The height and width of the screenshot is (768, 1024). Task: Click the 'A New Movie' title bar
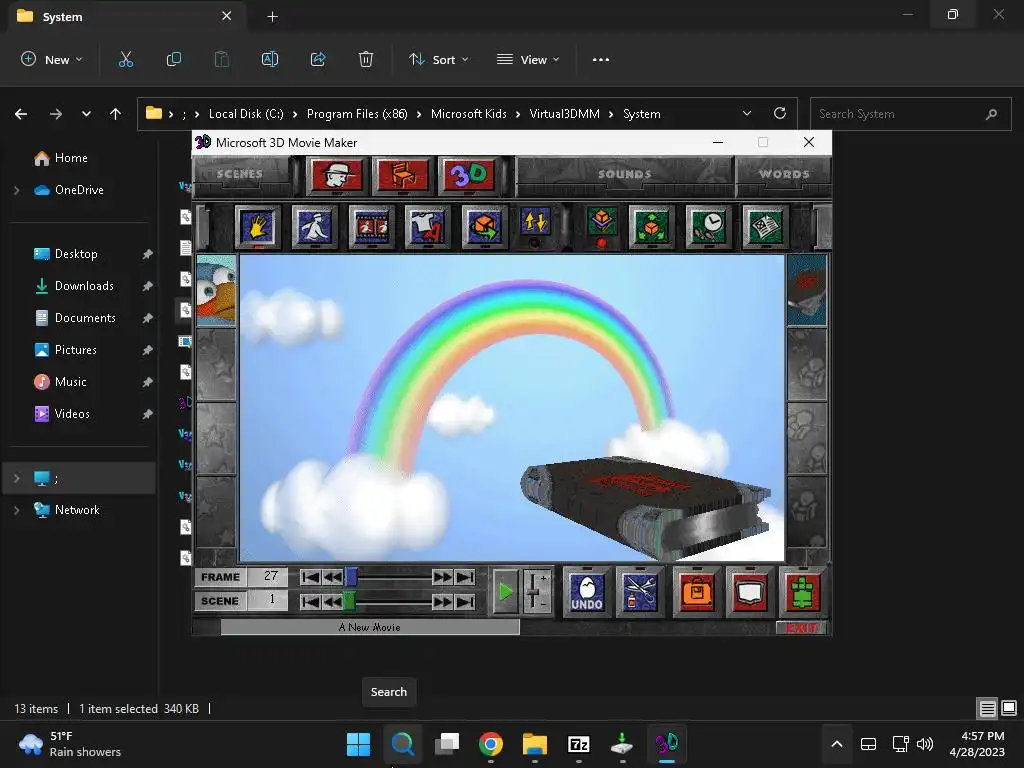click(370, 627)
